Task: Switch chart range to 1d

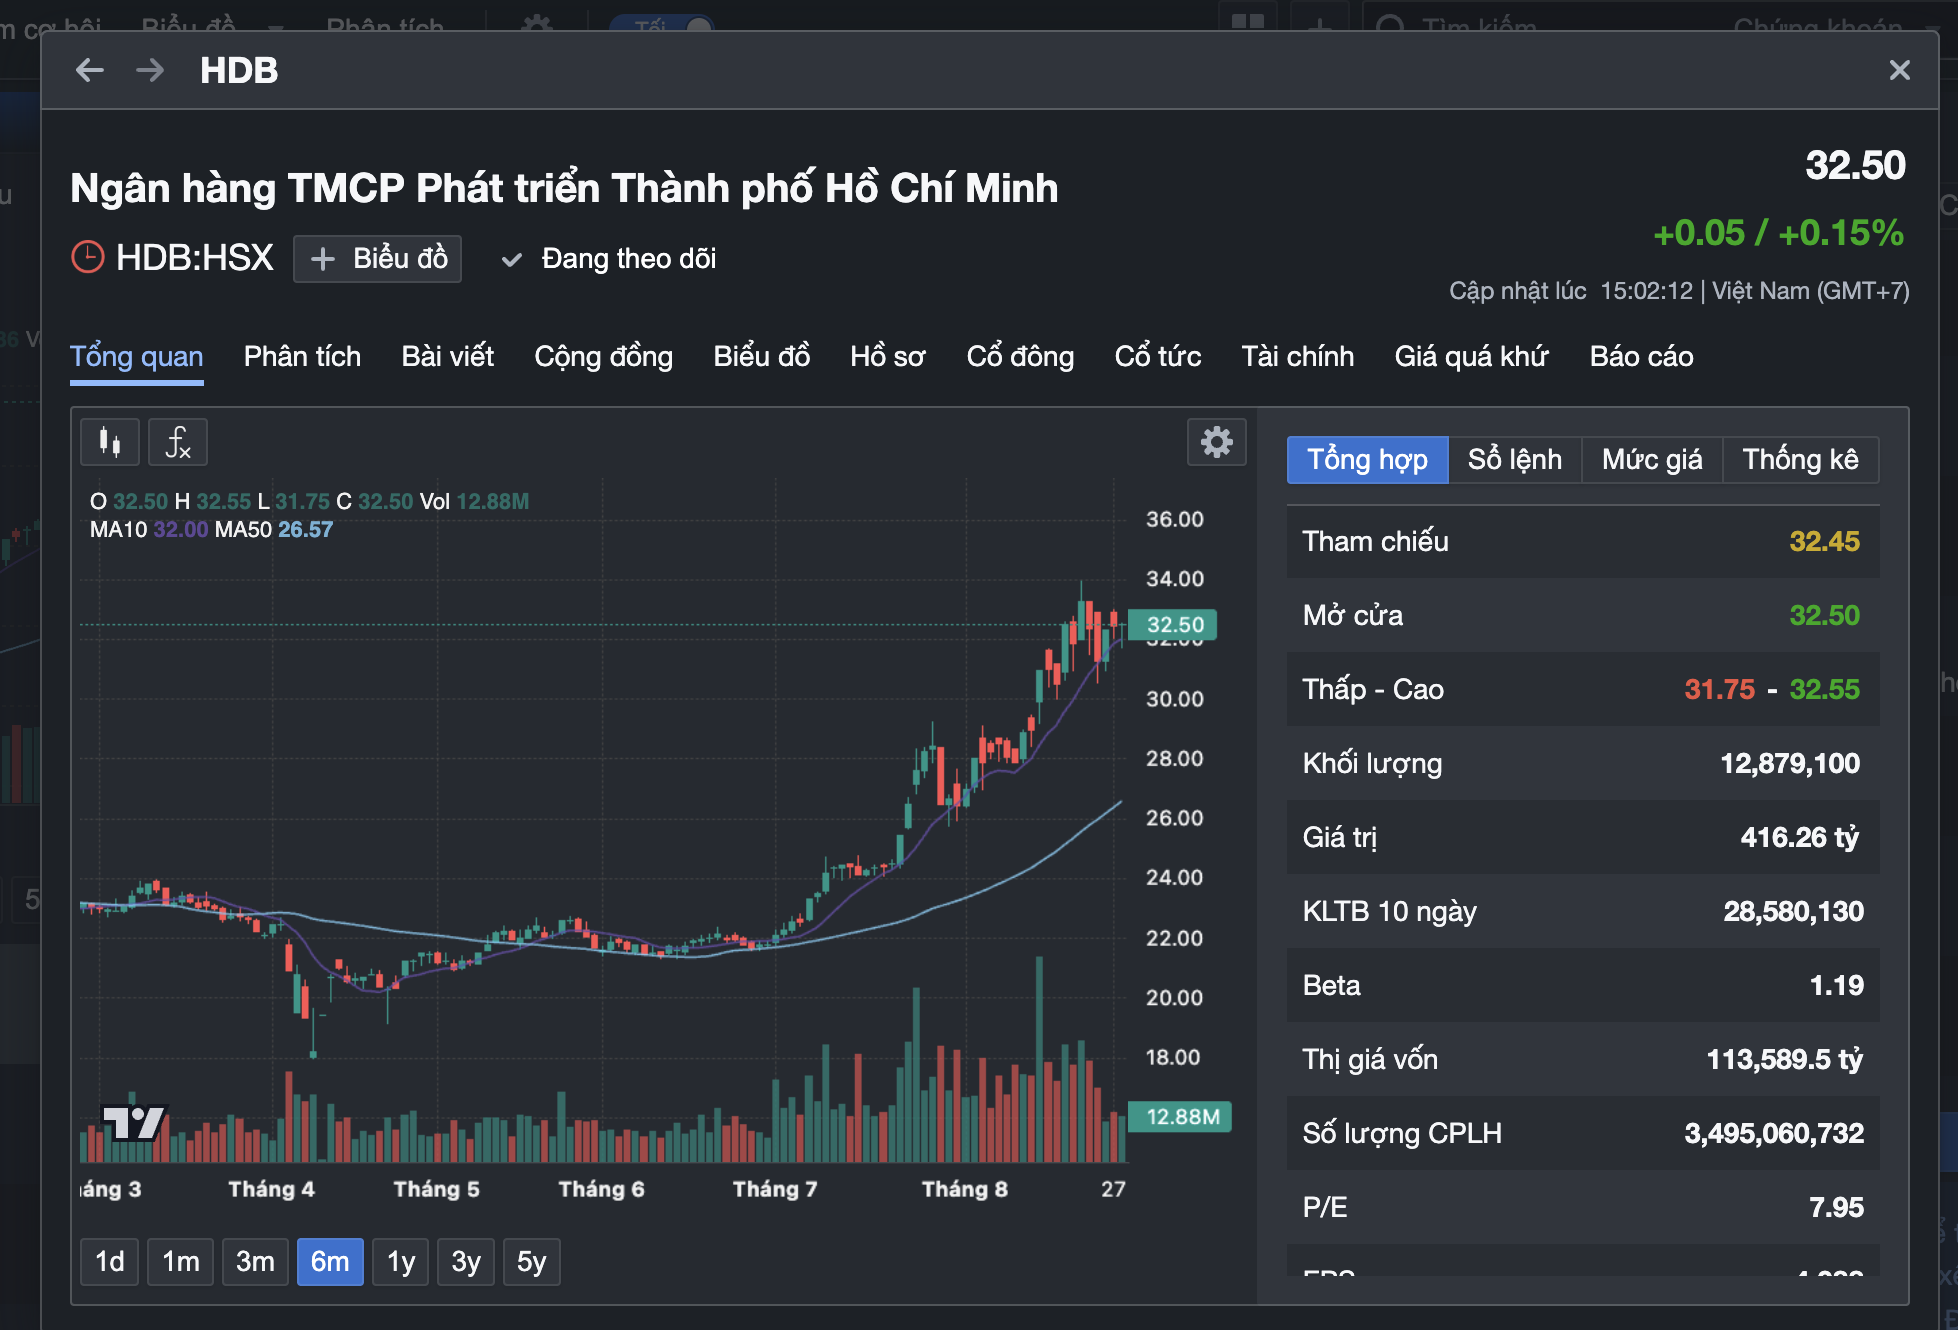Action: pos(110,1262)
